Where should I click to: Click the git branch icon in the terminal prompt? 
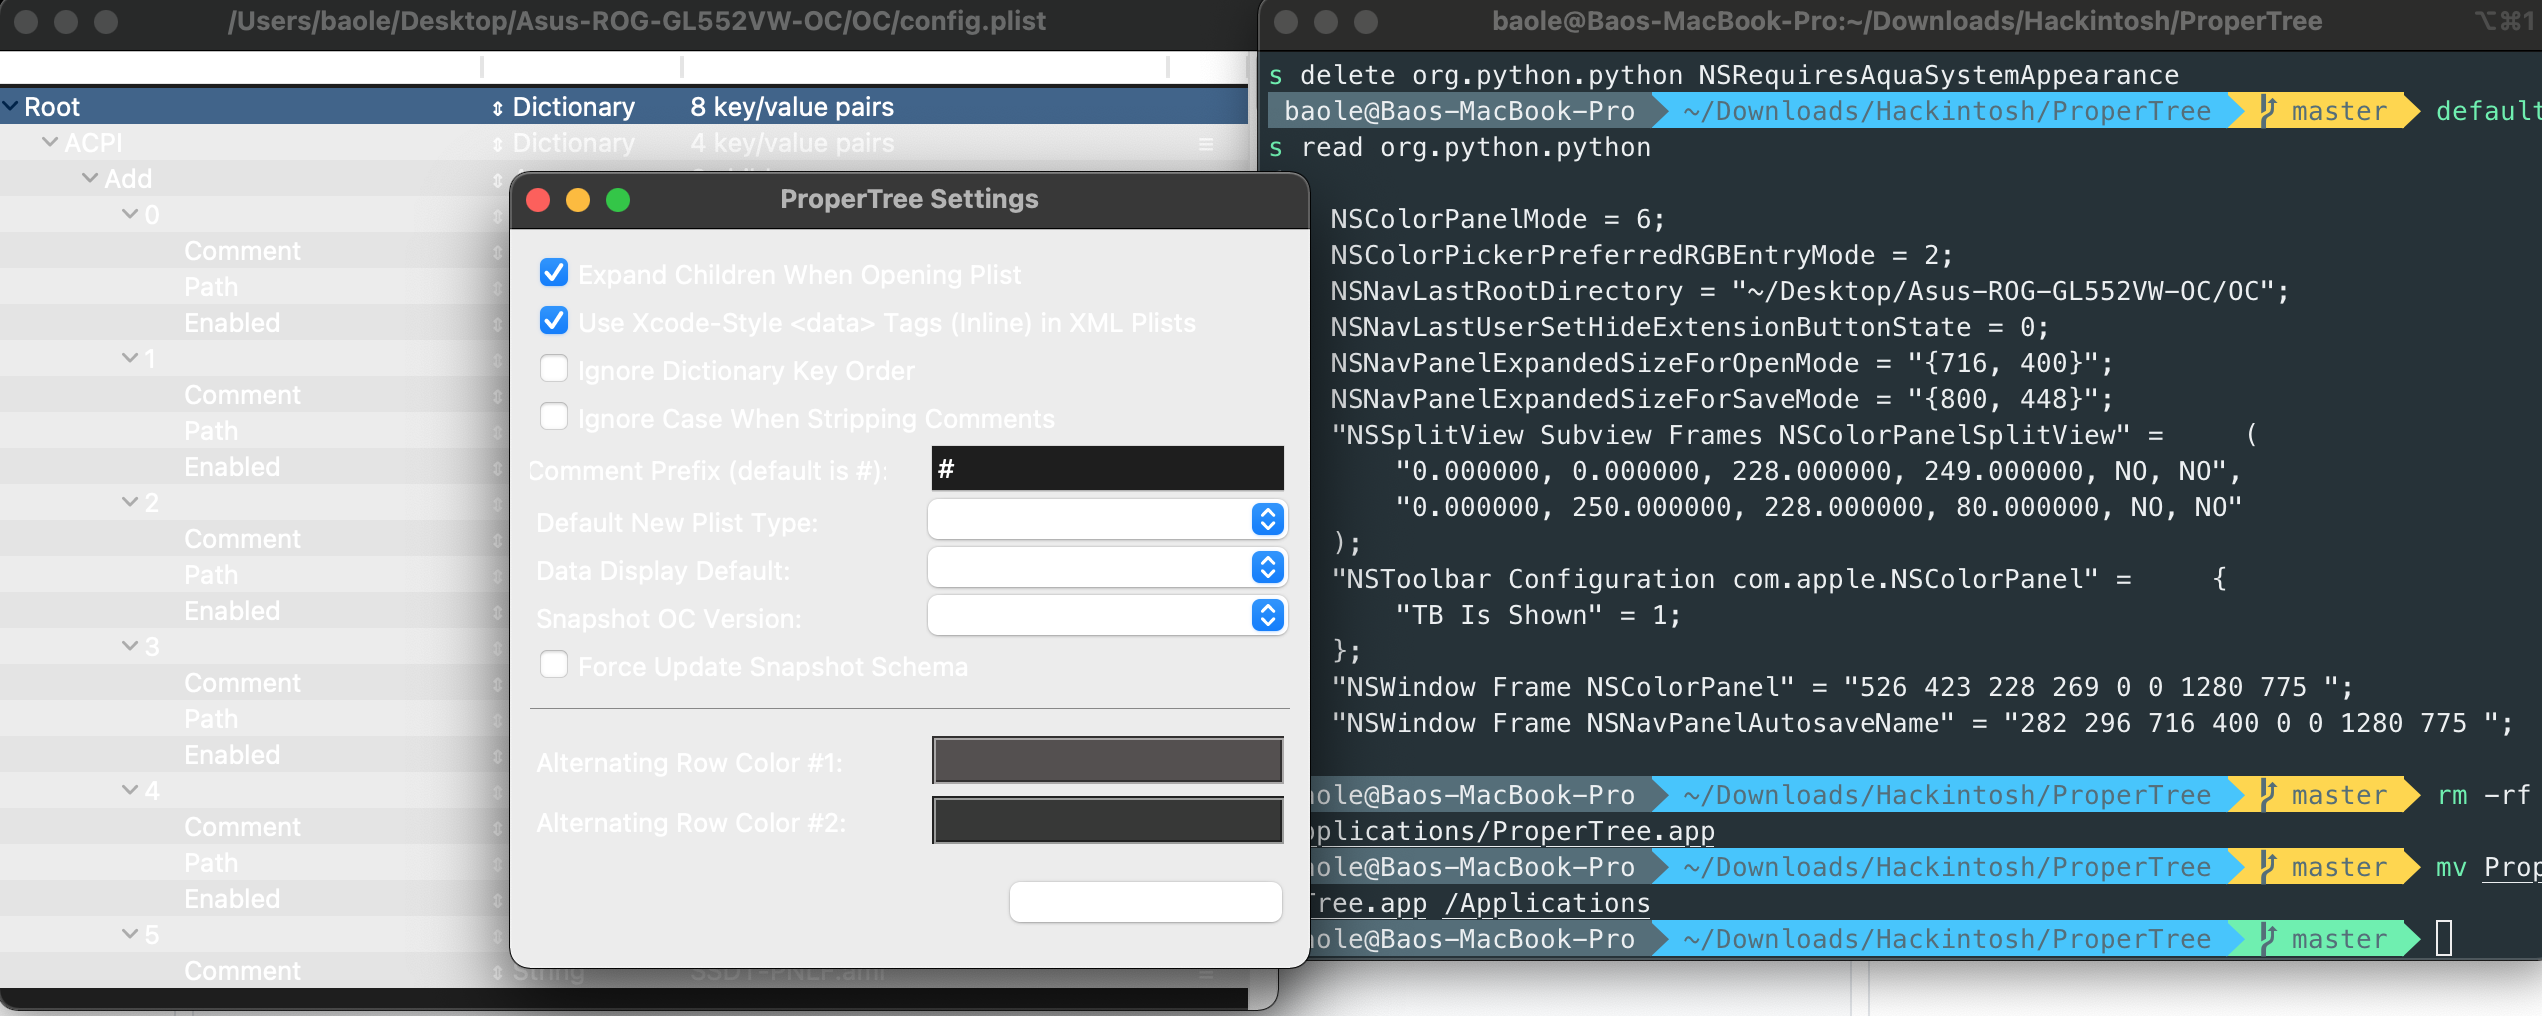[x=2268, y=110]
